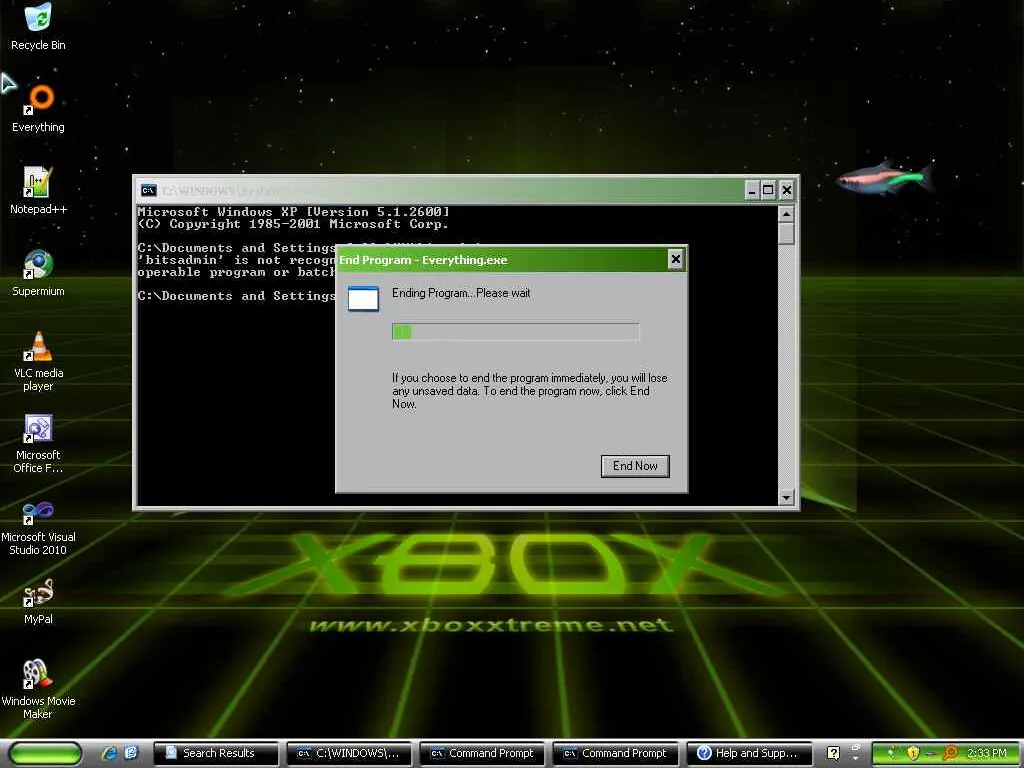Click the Ending Program progress bar

[x=515, y=332]
